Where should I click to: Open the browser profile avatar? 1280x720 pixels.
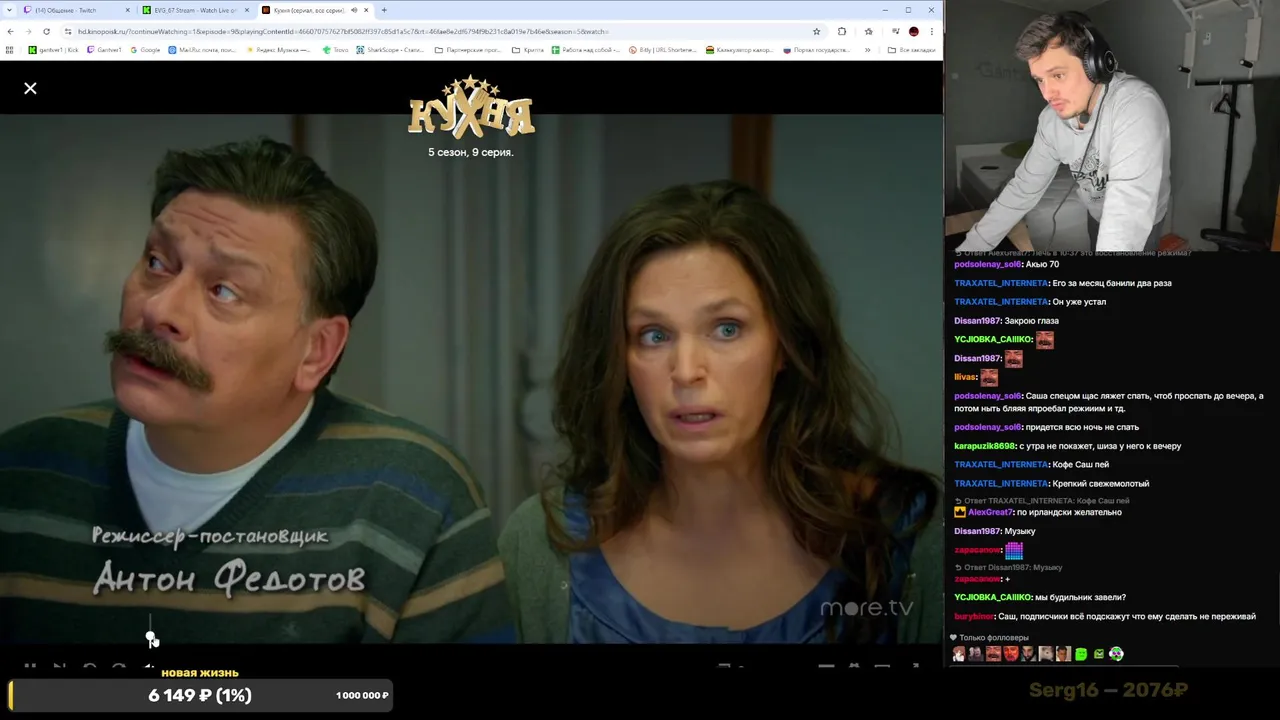(x=913, y=31)
